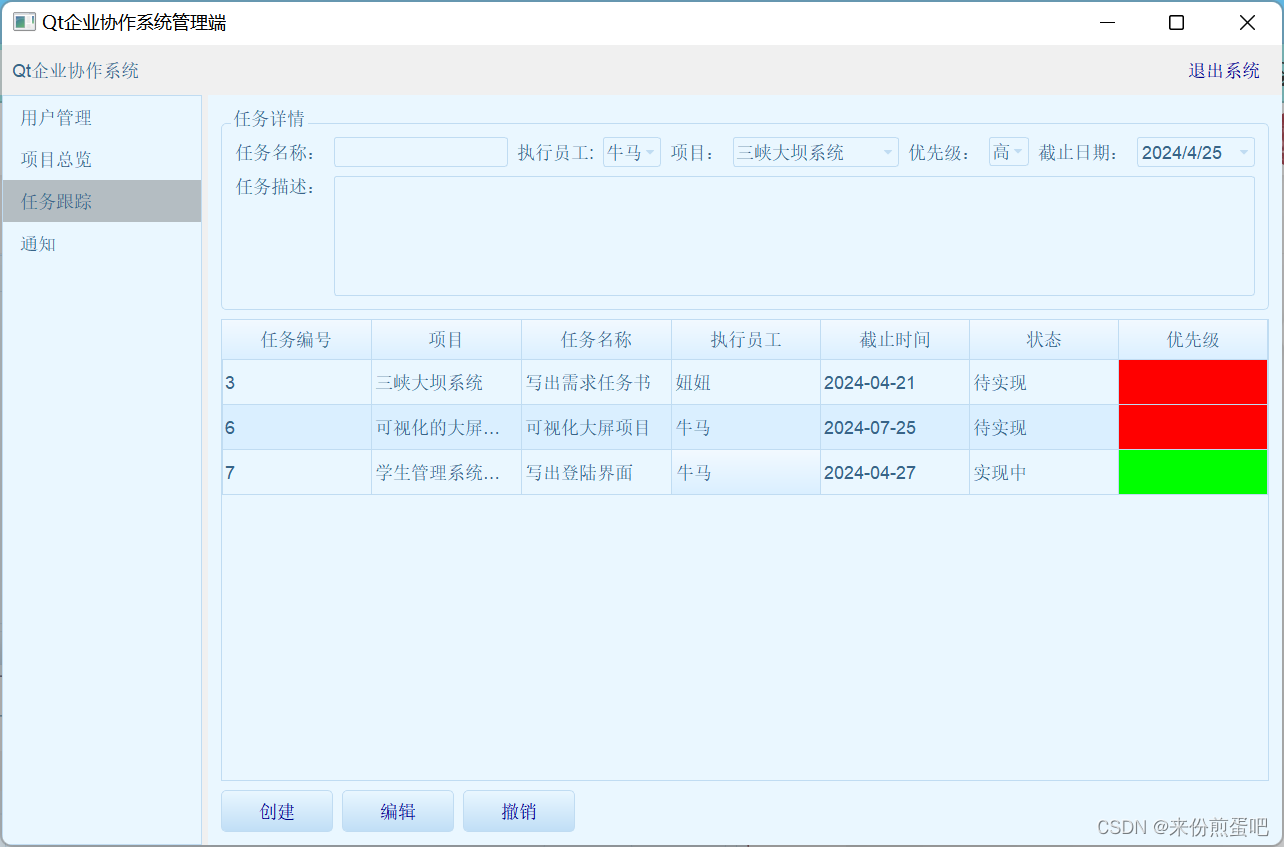Click the 撤销 button
Screen dimensions: 1284x847
tap(518, 811)
